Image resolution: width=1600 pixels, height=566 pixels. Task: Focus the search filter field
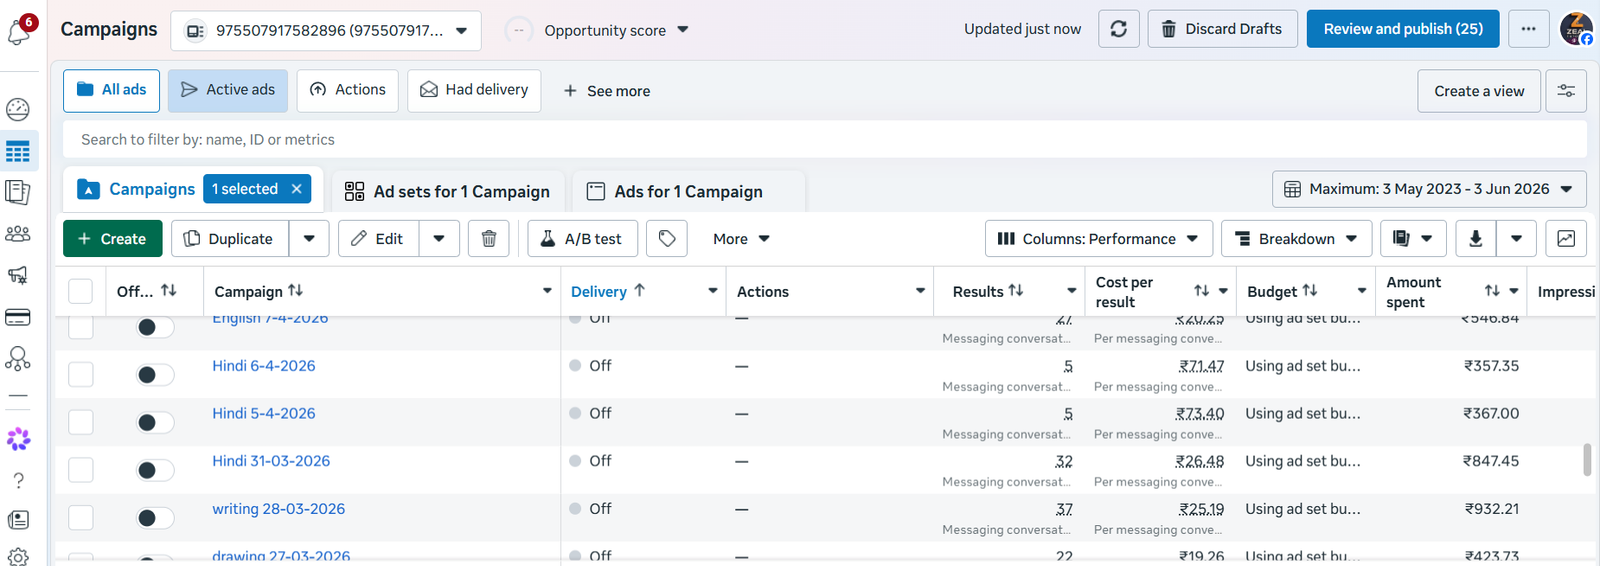point(825,139)
